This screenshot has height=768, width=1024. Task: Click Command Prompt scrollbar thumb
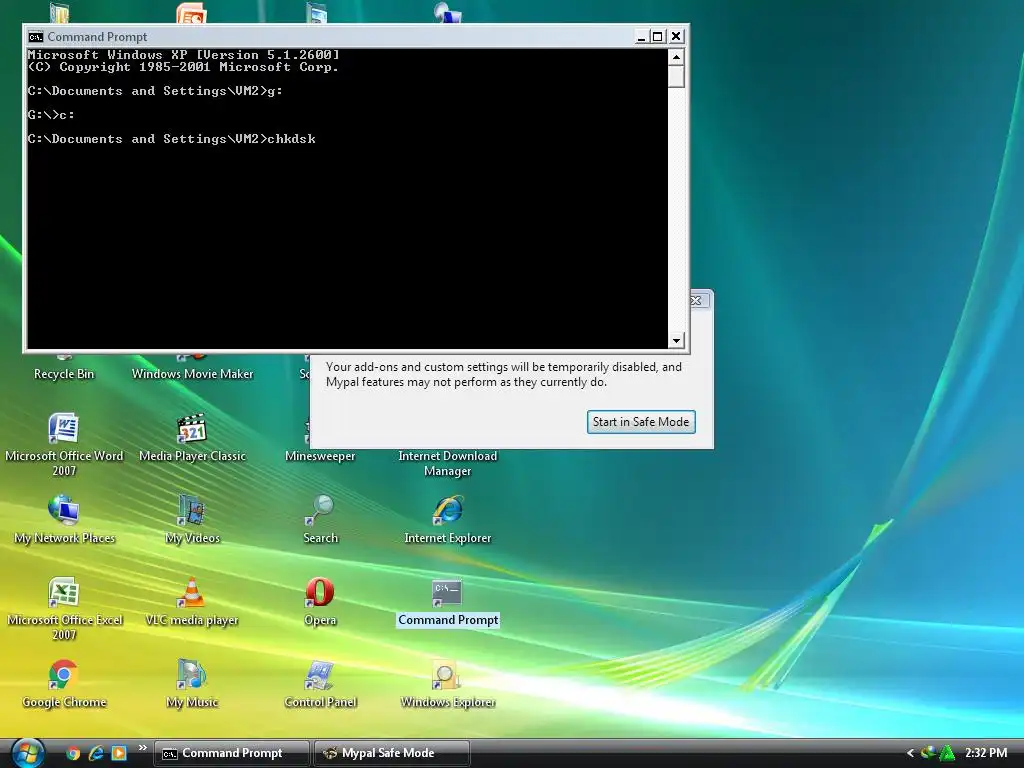pos(677,76)
